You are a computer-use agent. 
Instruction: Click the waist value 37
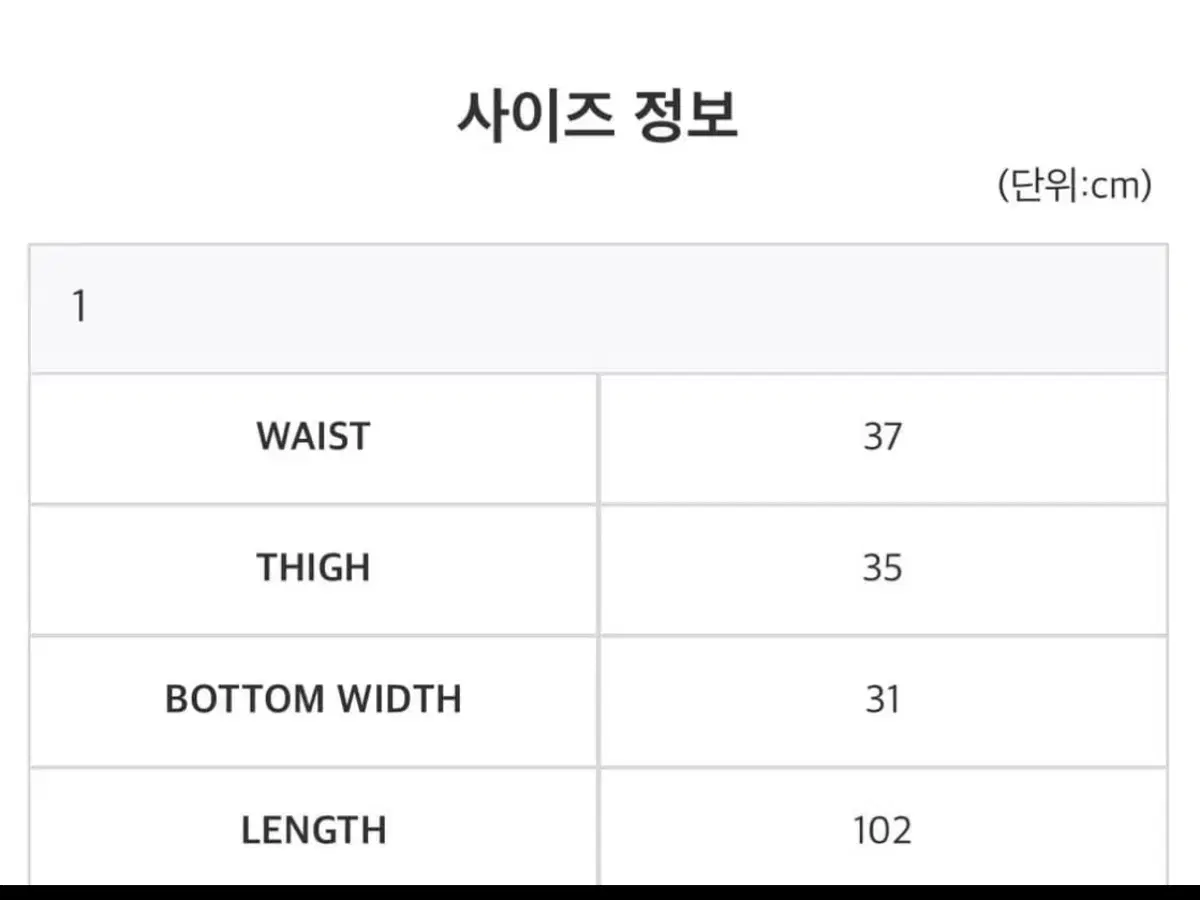point(883,438)
